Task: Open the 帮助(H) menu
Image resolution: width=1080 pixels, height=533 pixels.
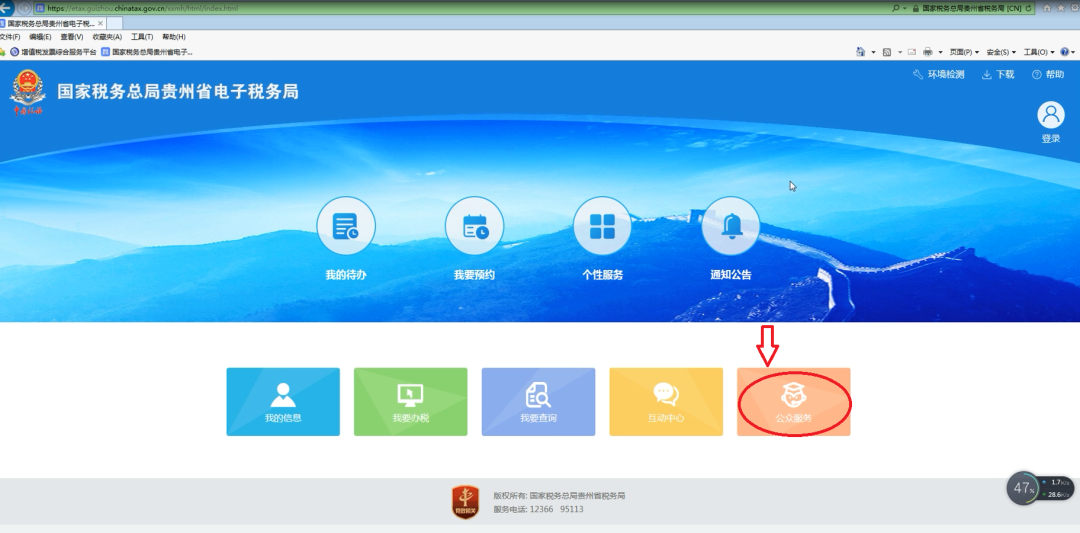Action: tap(174, 37)
